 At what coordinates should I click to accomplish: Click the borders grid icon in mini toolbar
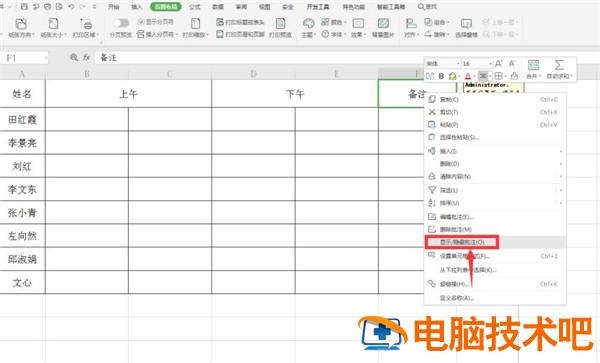point(498,76)
